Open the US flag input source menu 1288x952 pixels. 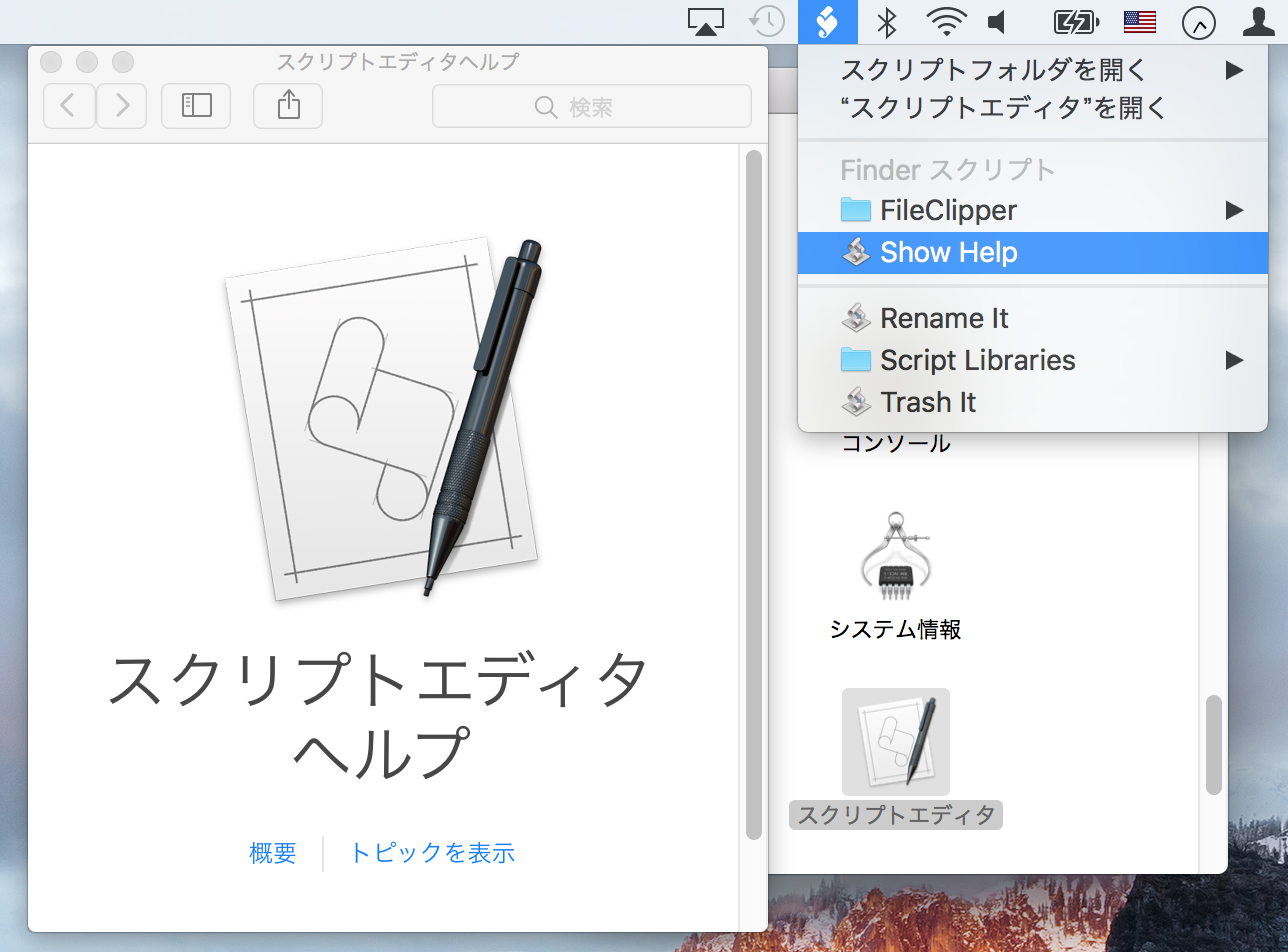1140,21
